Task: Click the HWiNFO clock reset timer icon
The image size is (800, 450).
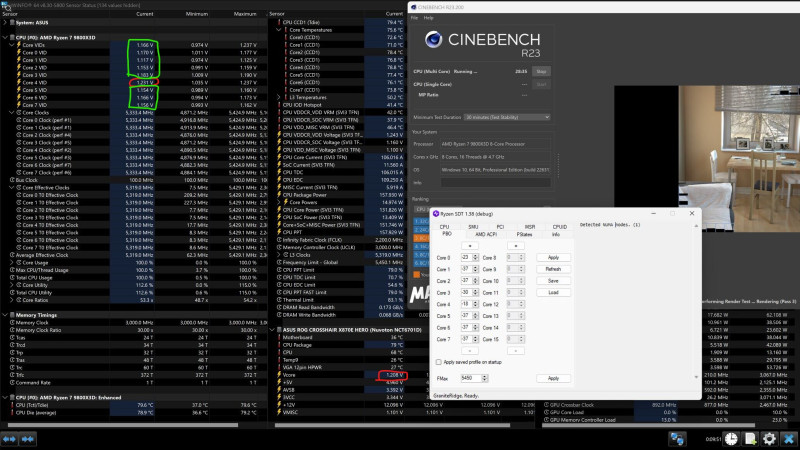Action: point(731,439)
